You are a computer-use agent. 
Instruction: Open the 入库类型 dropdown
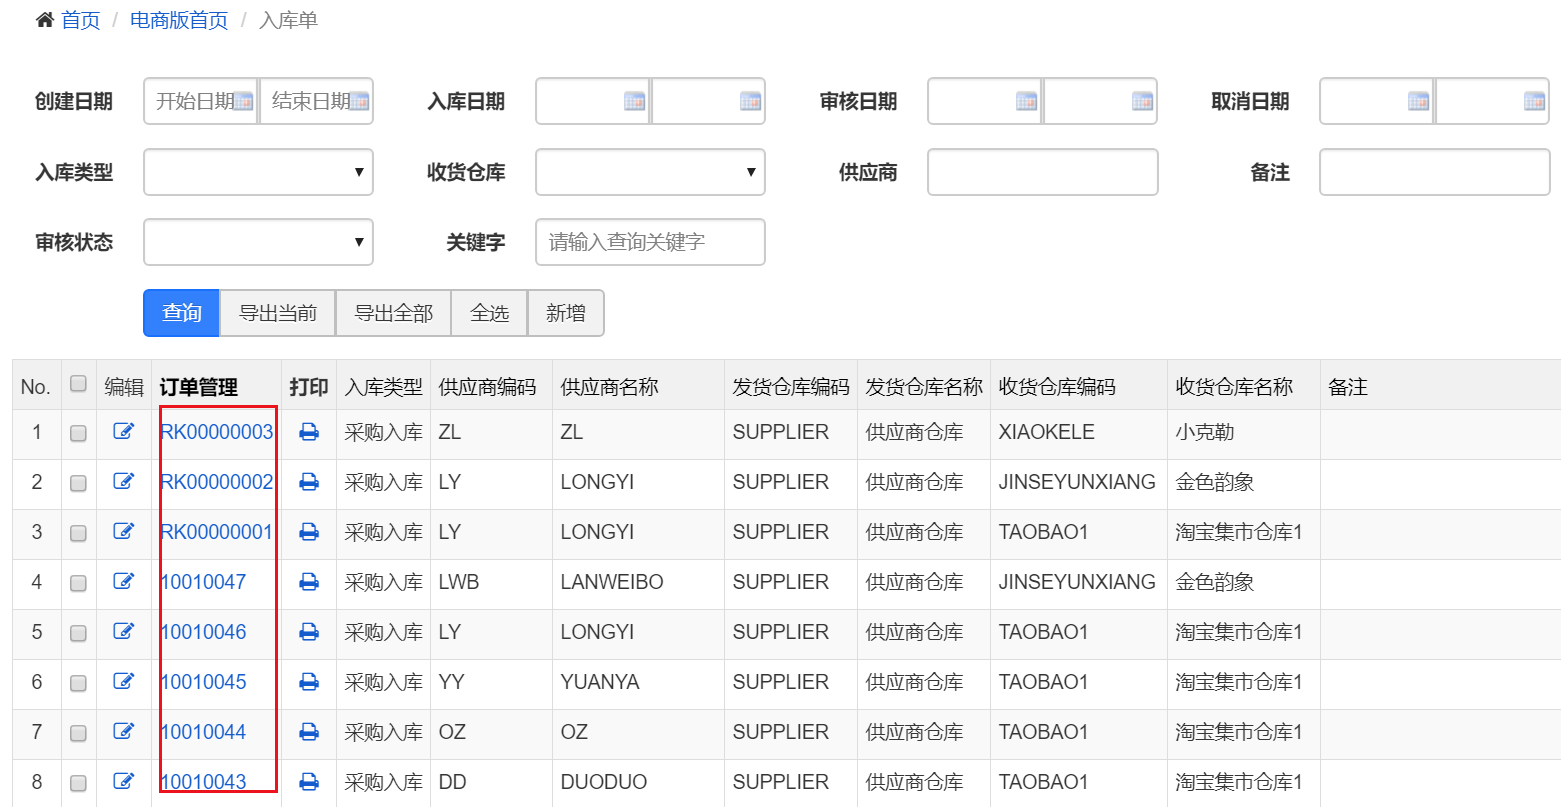(258, 172)
